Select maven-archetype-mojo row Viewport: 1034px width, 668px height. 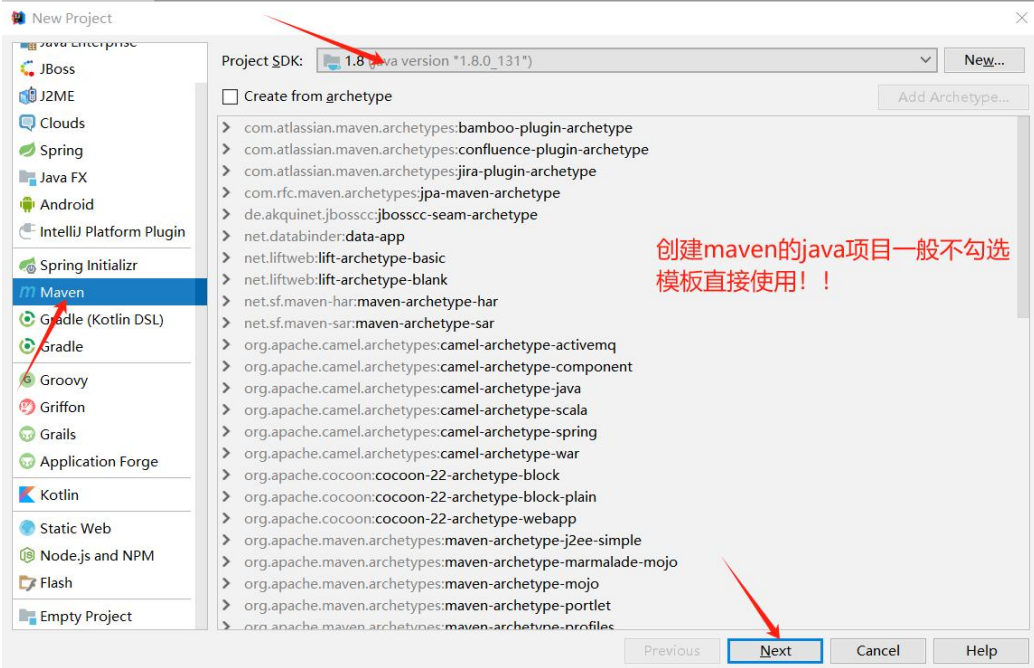tap(618, 583)
